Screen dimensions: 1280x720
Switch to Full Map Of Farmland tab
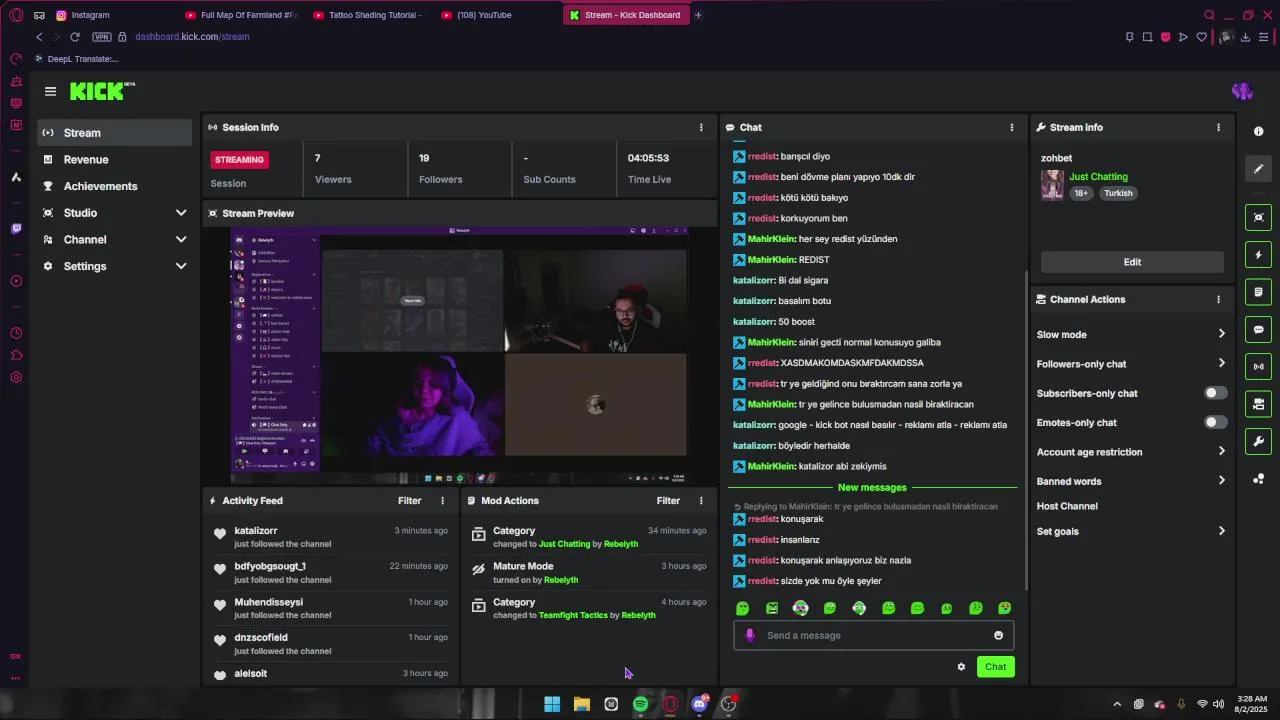[x=240, y=15]
